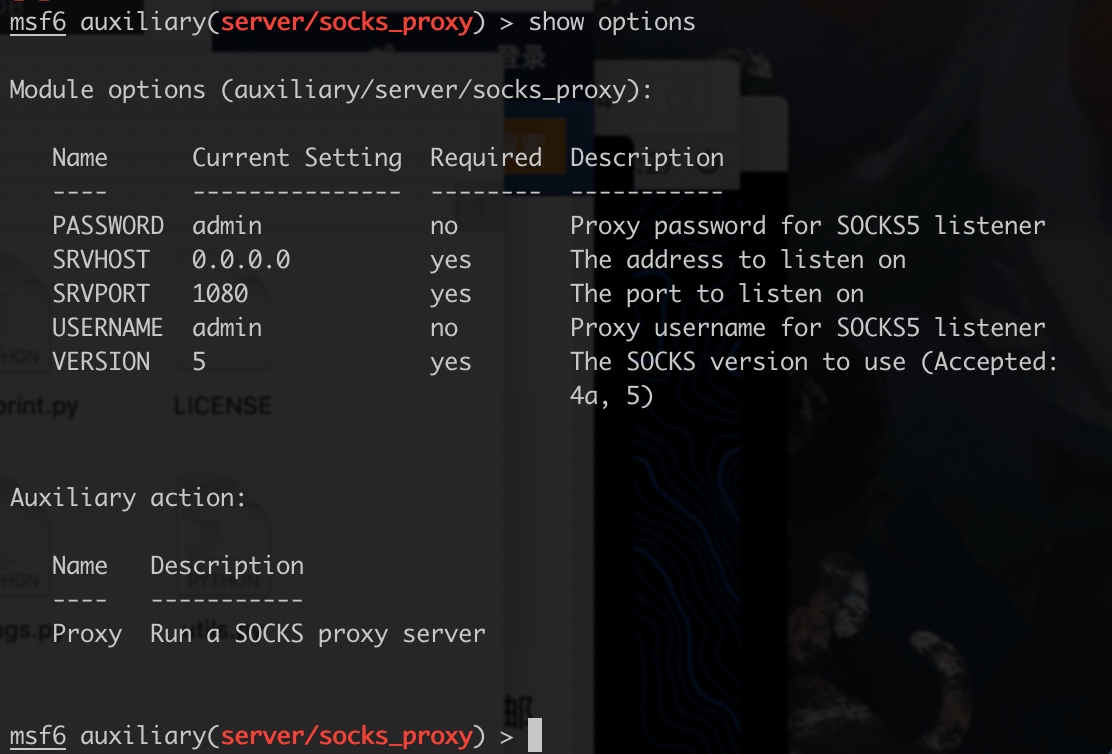Image resolution: width=1112 pixels, height=754 pixels.
Task: Click the '5' value in the VERSION row
Action: 199,362
